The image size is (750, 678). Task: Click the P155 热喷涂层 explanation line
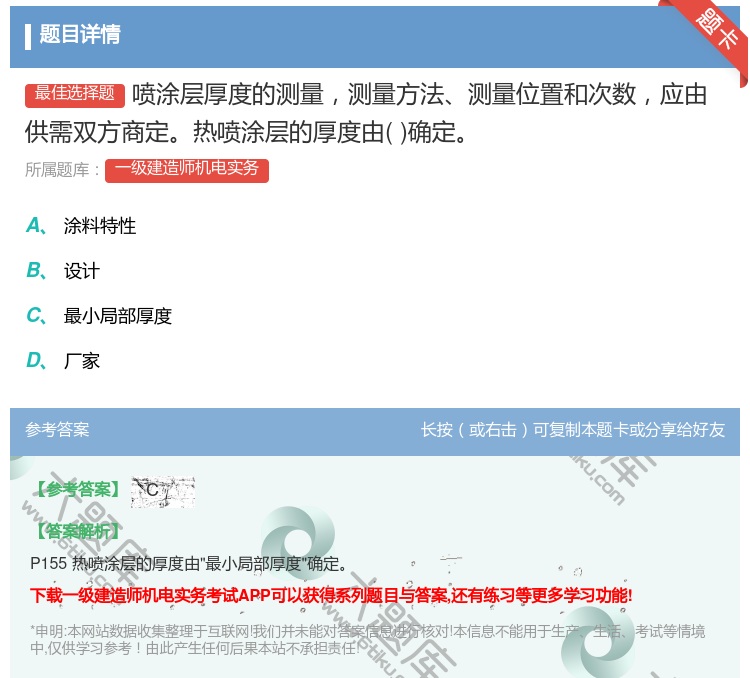click(188, 564)
